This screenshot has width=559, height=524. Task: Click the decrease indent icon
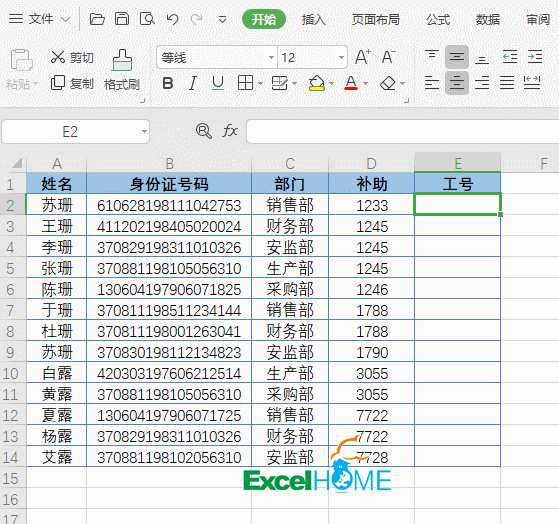(x=510, y=57)
